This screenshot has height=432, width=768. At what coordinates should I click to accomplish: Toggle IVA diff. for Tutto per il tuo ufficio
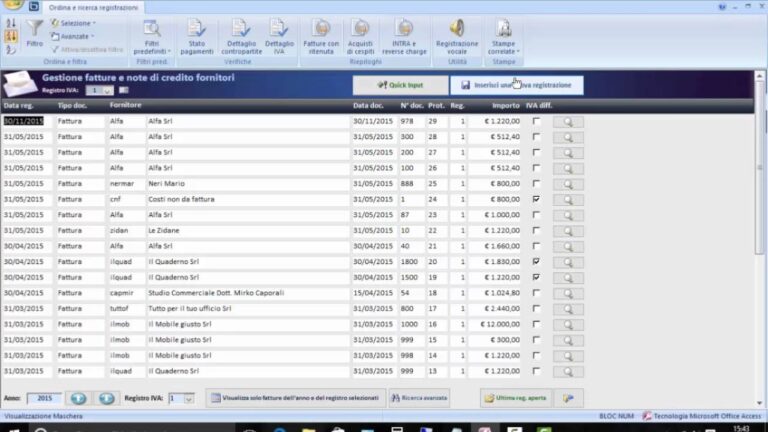(x=536, y=309)
